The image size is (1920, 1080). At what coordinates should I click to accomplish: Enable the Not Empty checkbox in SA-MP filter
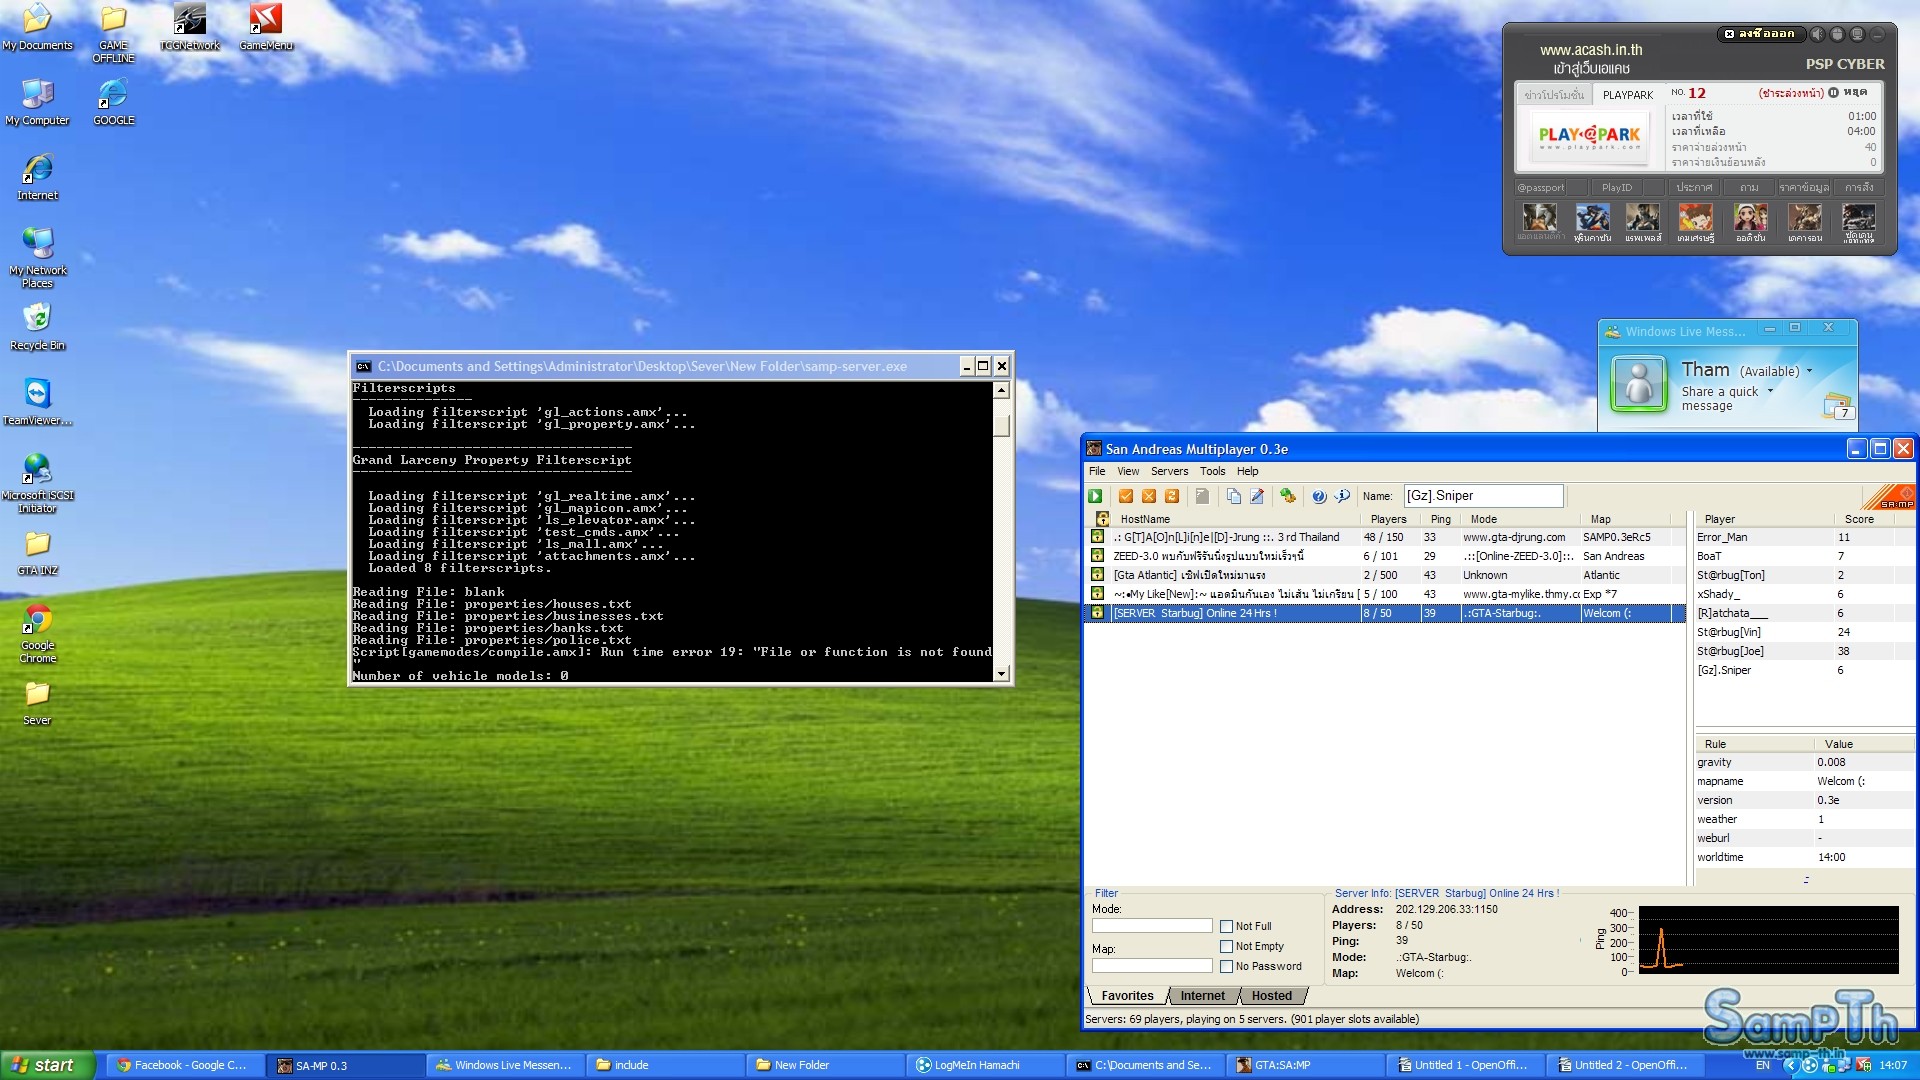click(1225, 945)
